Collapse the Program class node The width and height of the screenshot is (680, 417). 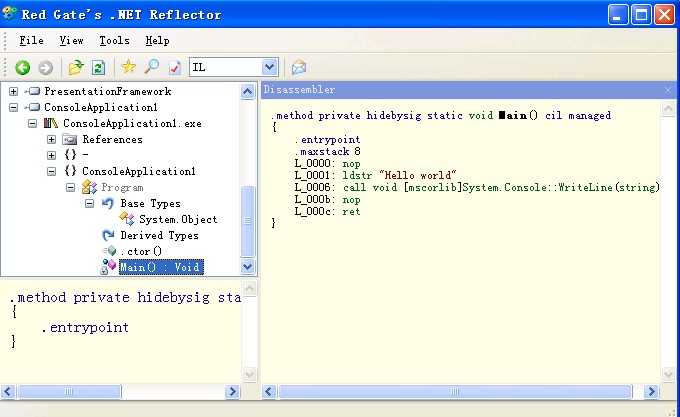(x=70, y=188)
